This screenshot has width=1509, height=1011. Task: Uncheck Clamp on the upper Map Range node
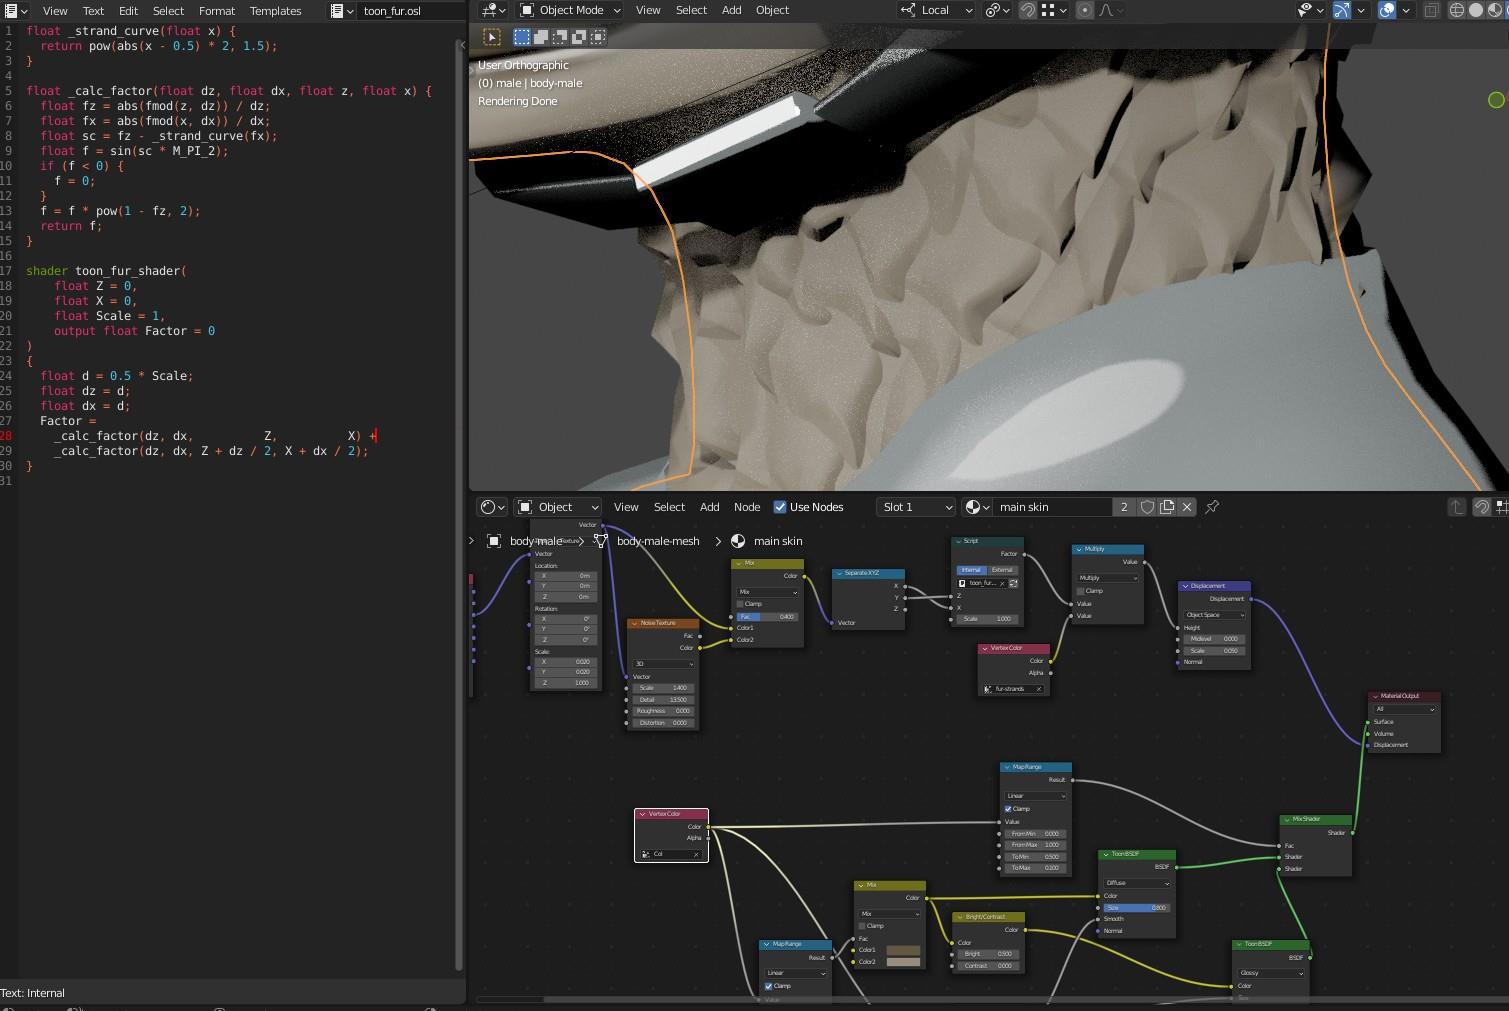[1008, 808]
